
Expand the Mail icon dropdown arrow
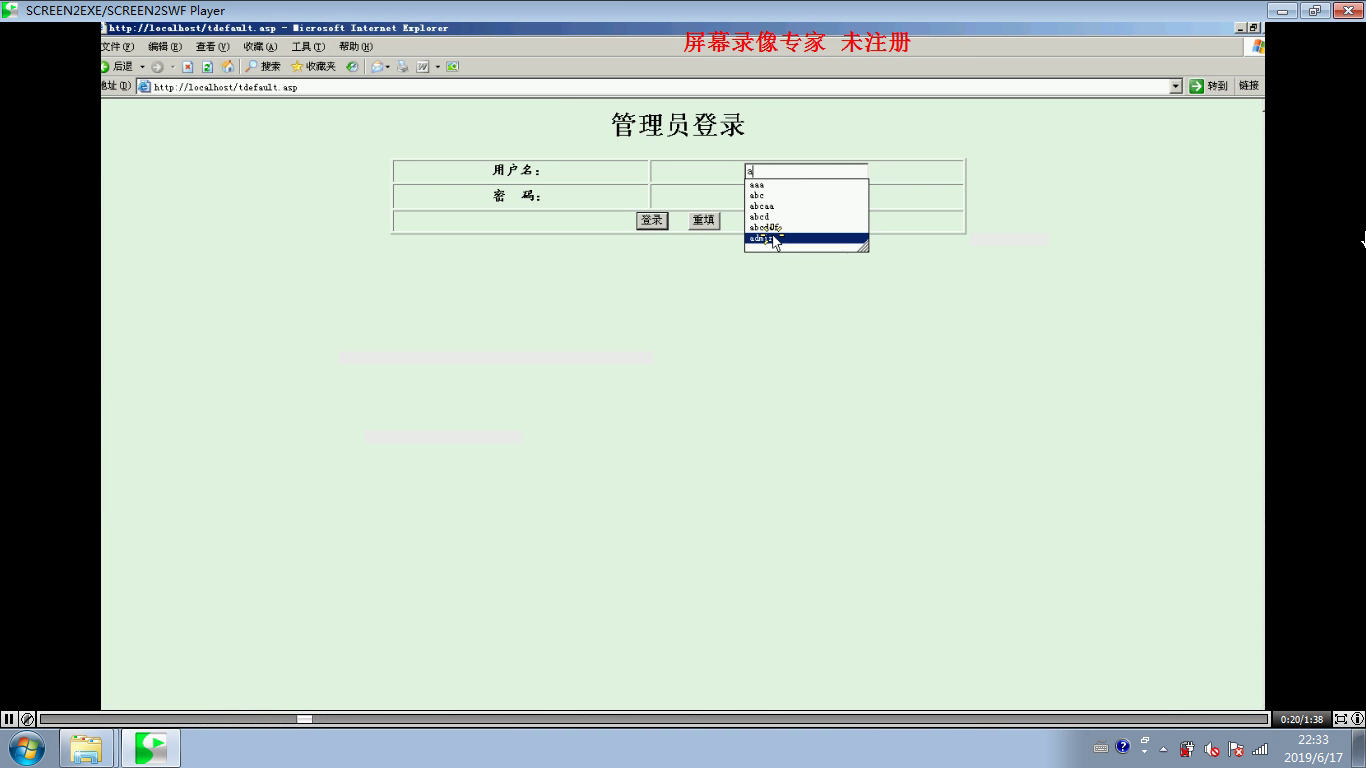coord(388,67)
